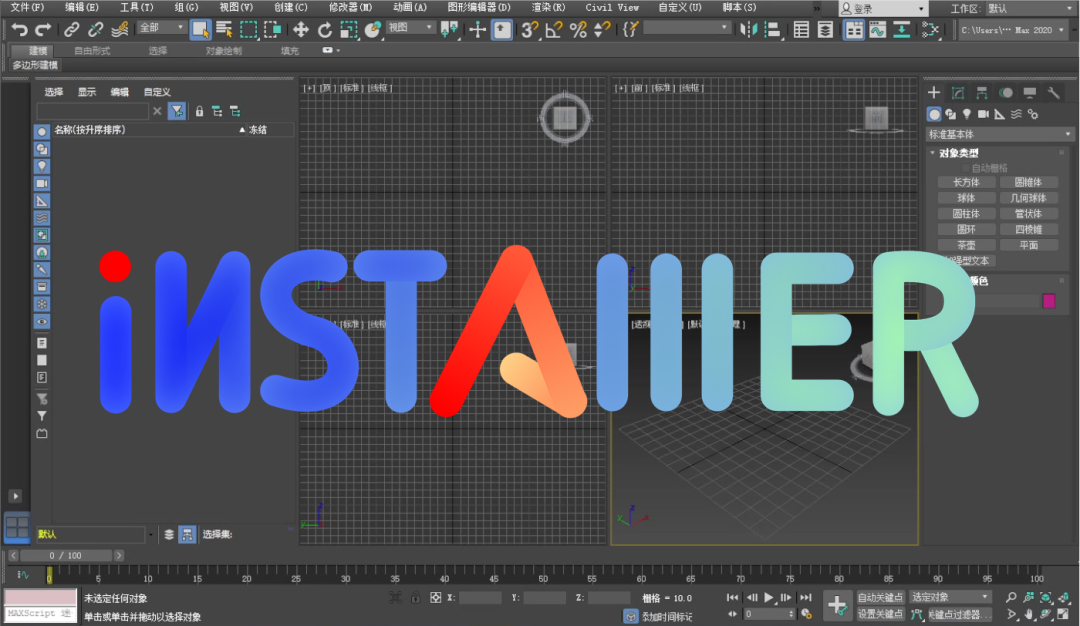This screenshot has height=626, width=1080.
Task: Activate the Select and Rotate tool
Action: (x=324, y=30)
